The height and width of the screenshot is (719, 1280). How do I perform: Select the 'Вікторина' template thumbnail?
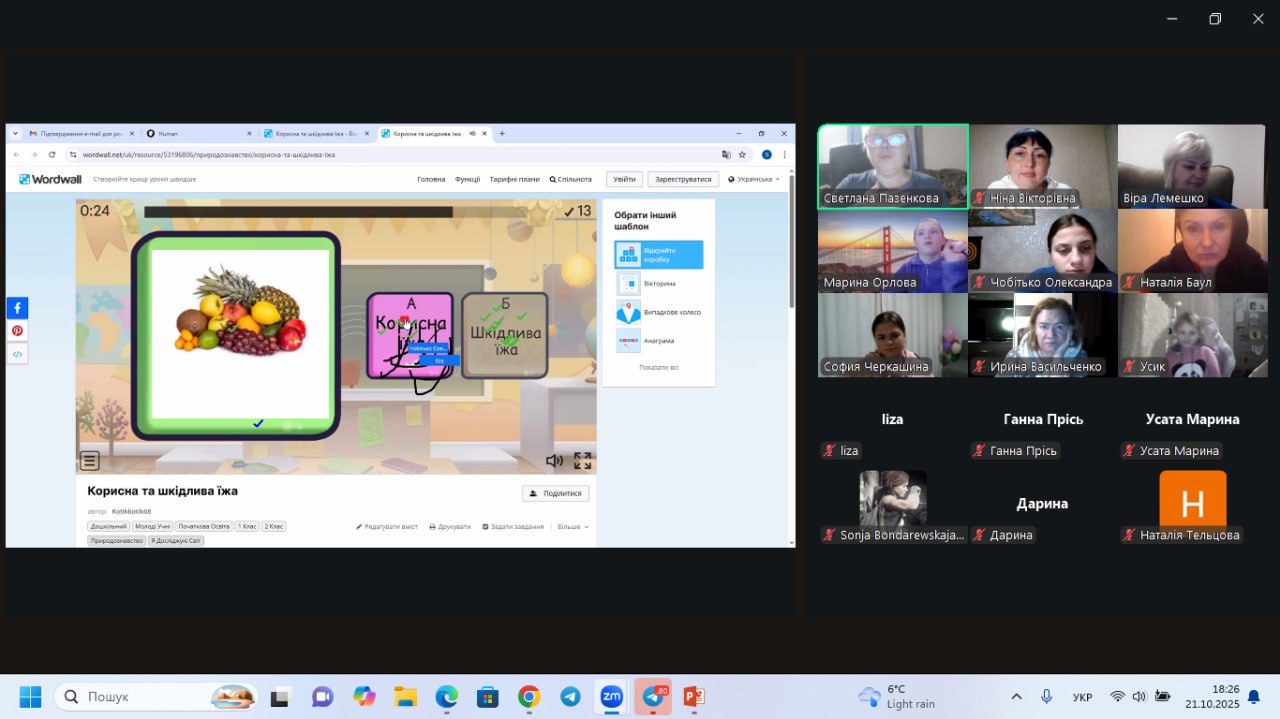pyautogui.click(x=628, y=284)
